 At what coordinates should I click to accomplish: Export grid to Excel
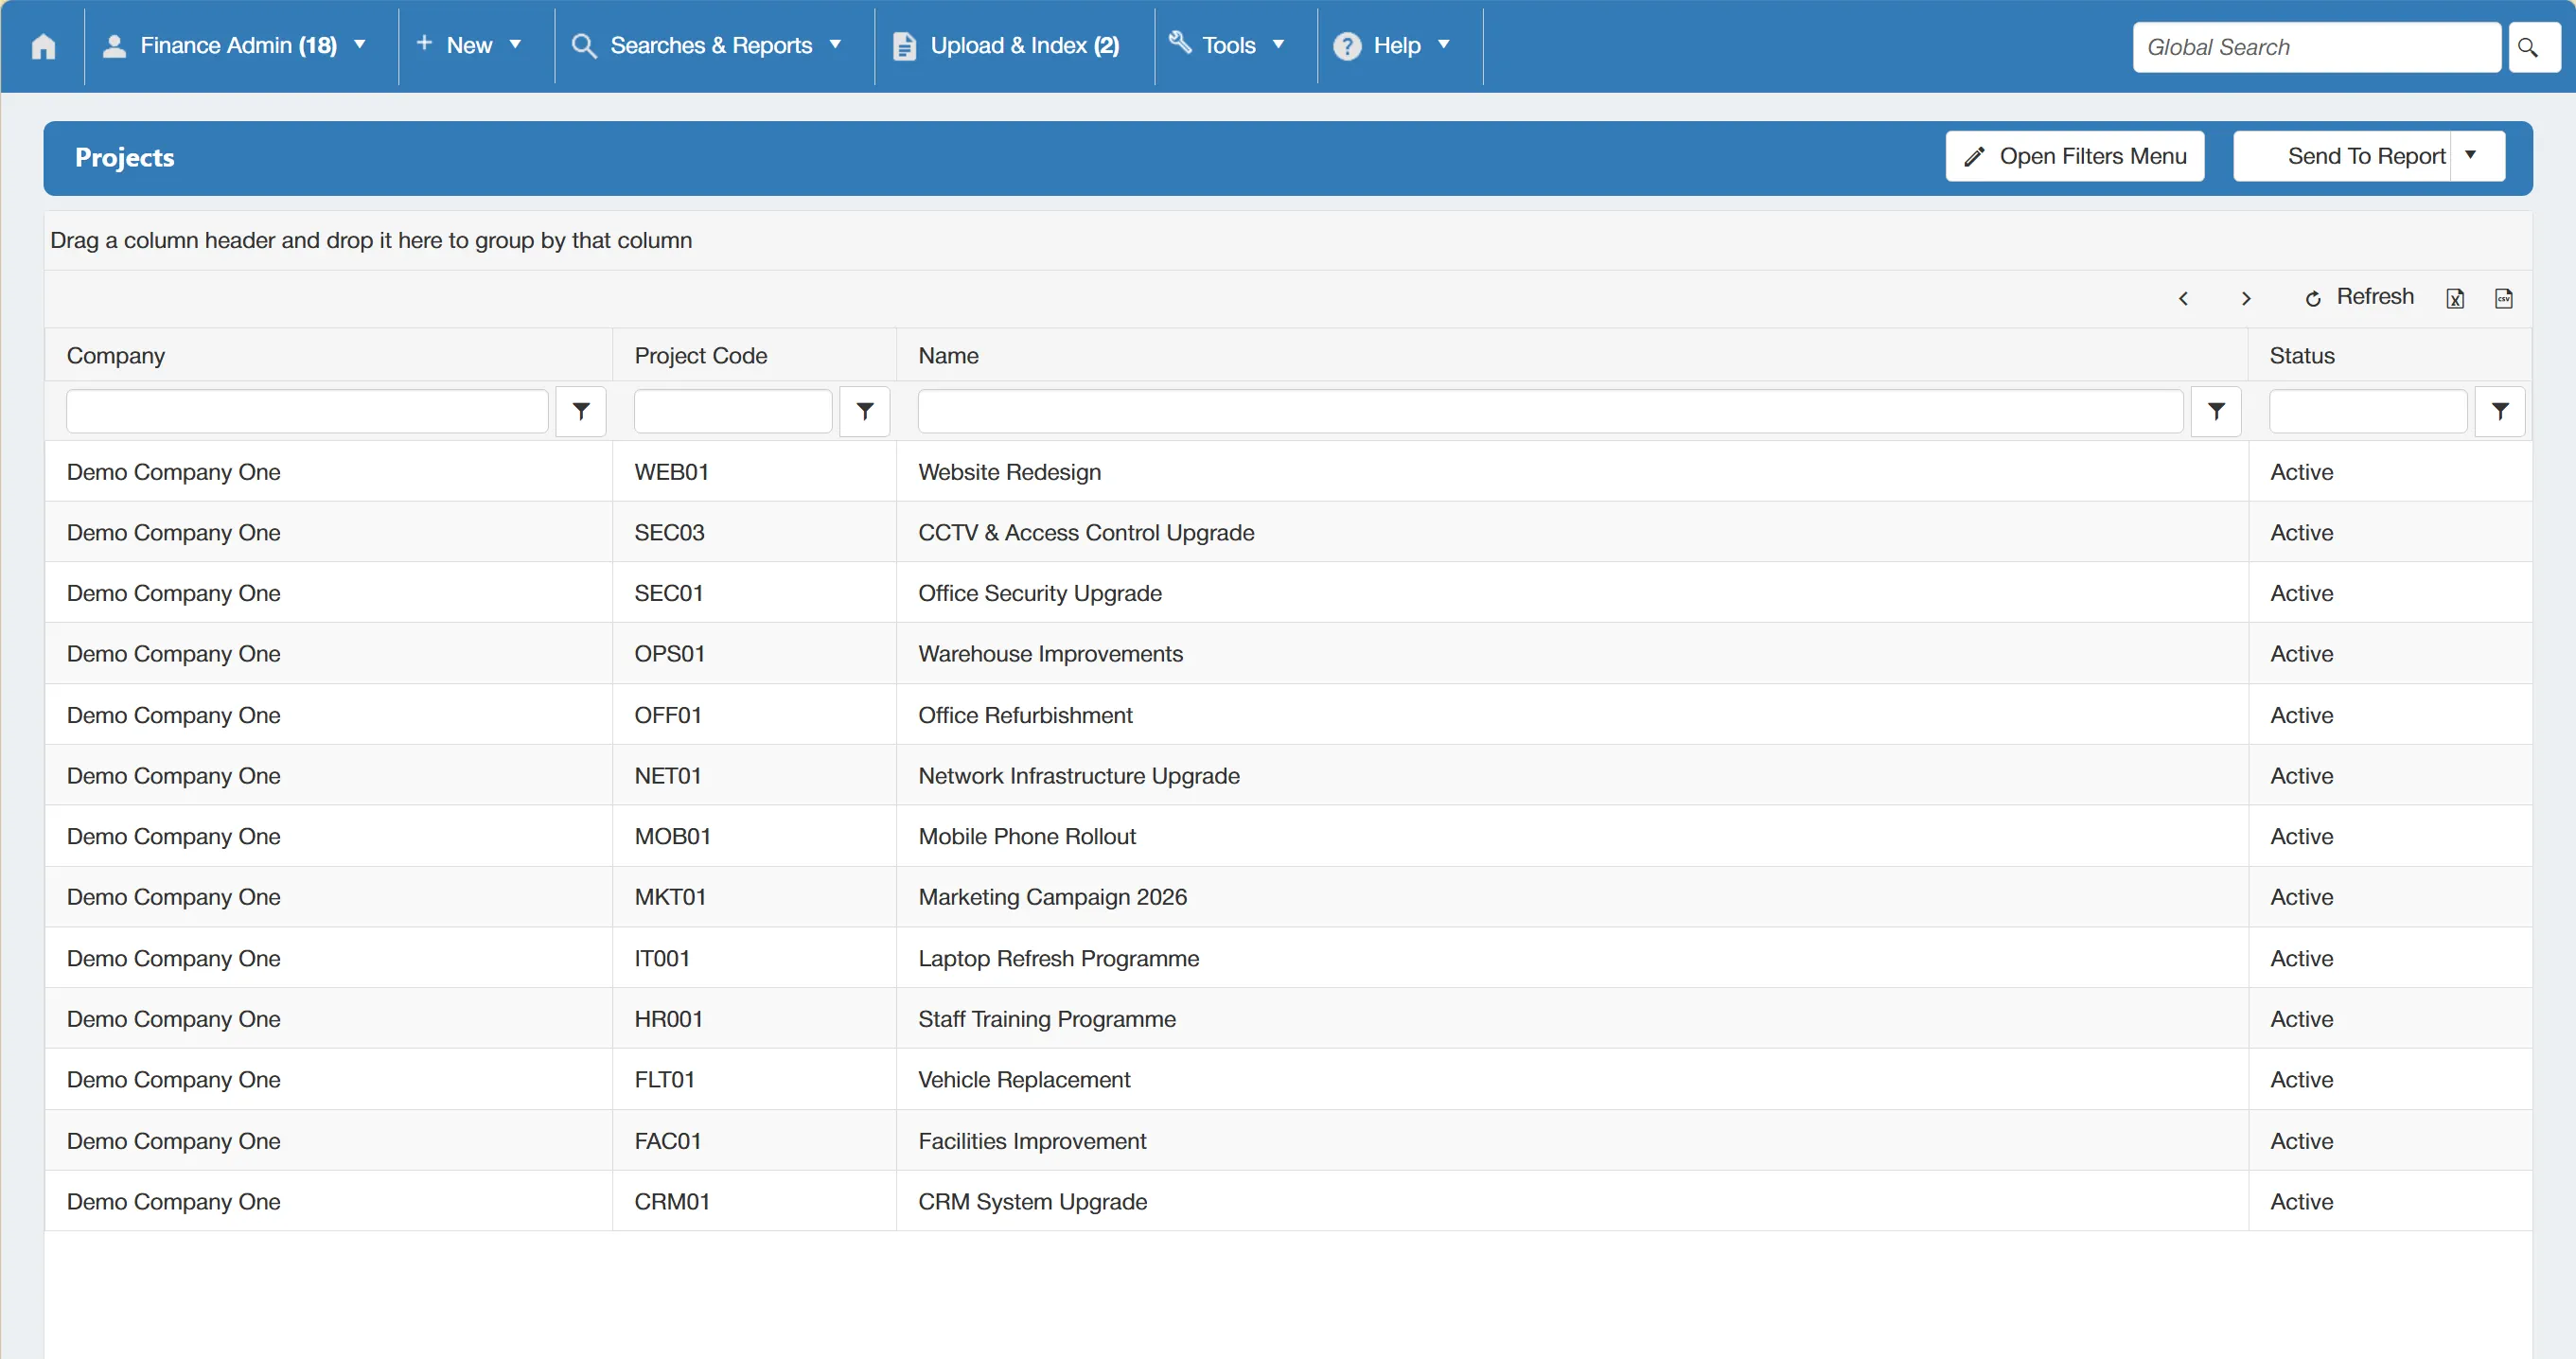point(2455,298)
